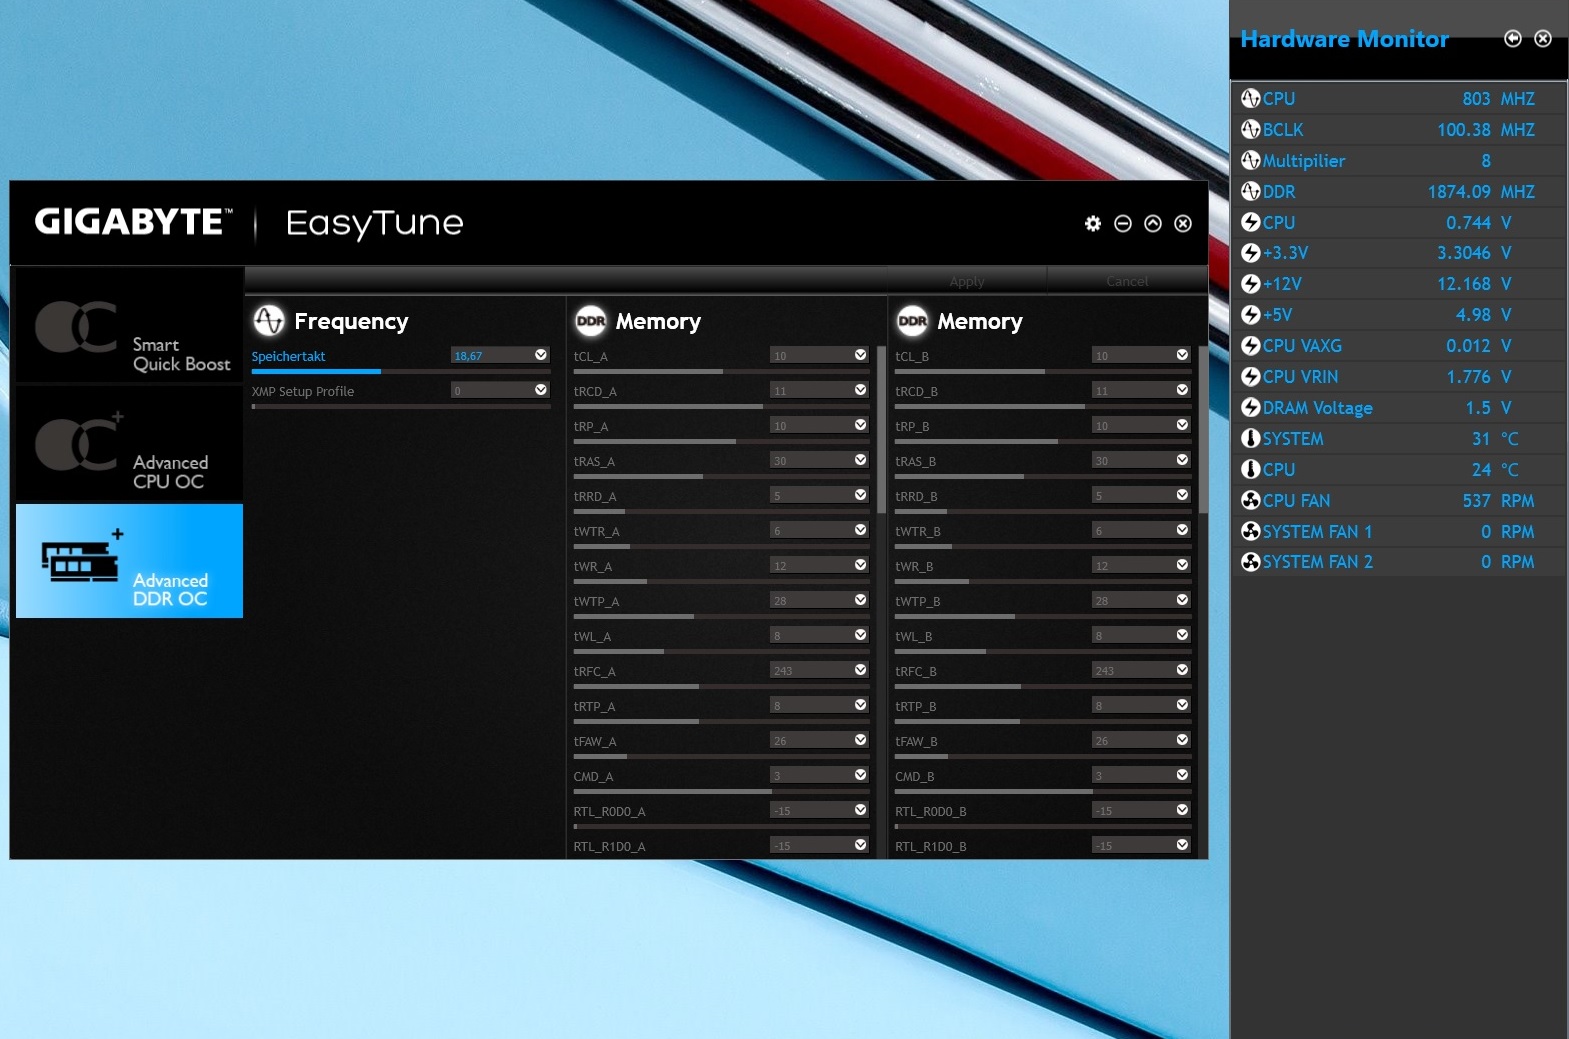This screenshot has width=1569, height=1039.
Task: Click the tRRD_A label
Action: point(595,496)
